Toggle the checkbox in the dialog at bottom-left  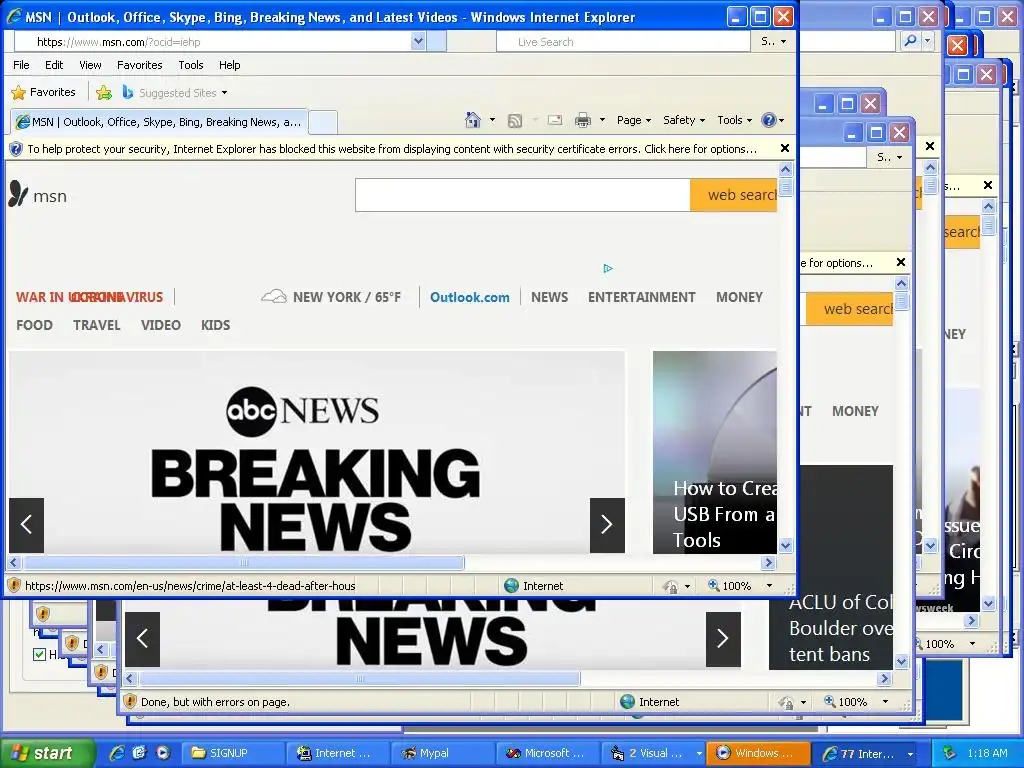pyautogui.click(x=39, y=654)
